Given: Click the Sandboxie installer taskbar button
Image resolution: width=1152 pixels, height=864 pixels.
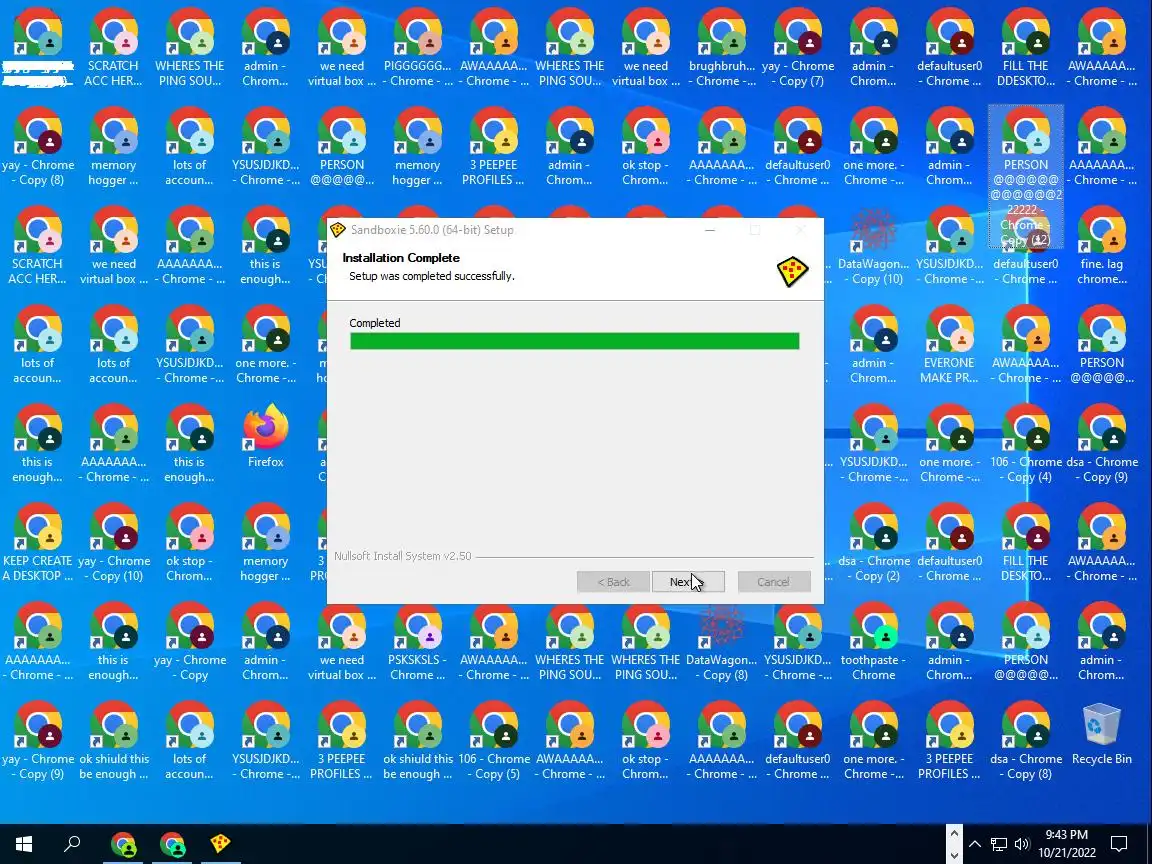Looking at the screenshot, I should (220, 843).
